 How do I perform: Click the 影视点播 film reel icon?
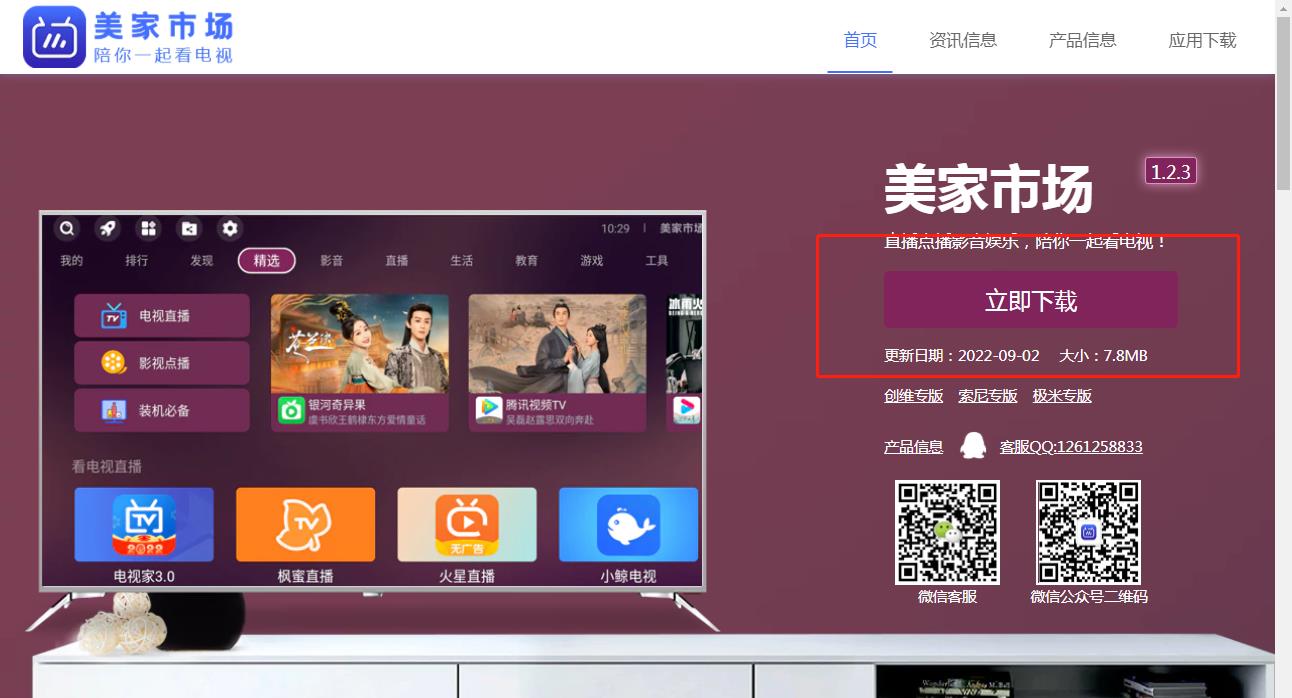click(x=114, y=363)
